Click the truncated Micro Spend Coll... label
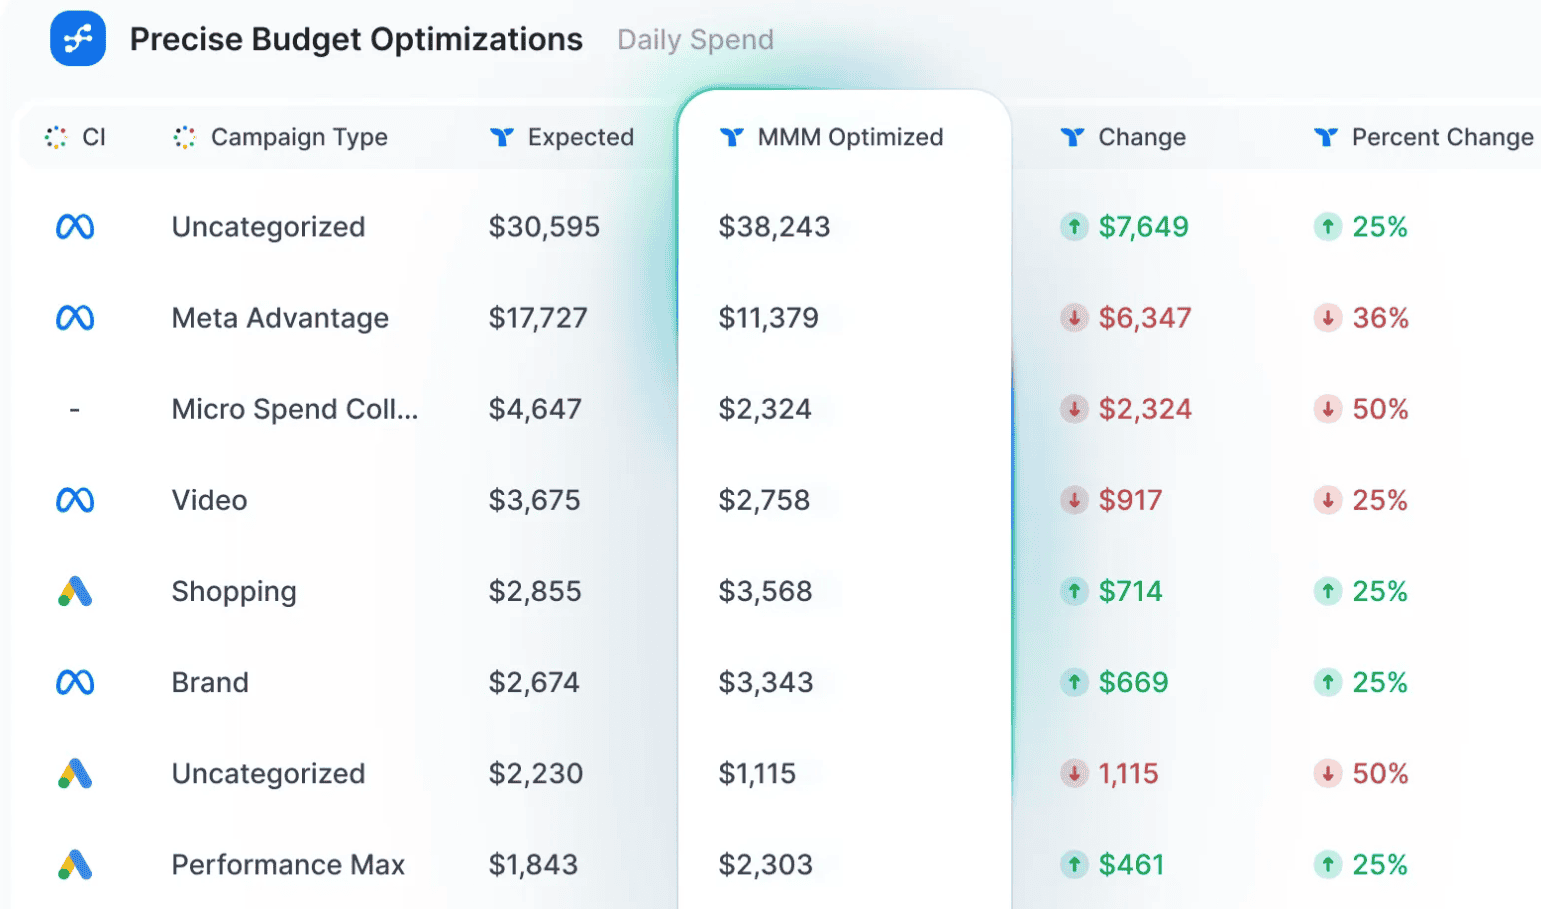 [295, 408]
